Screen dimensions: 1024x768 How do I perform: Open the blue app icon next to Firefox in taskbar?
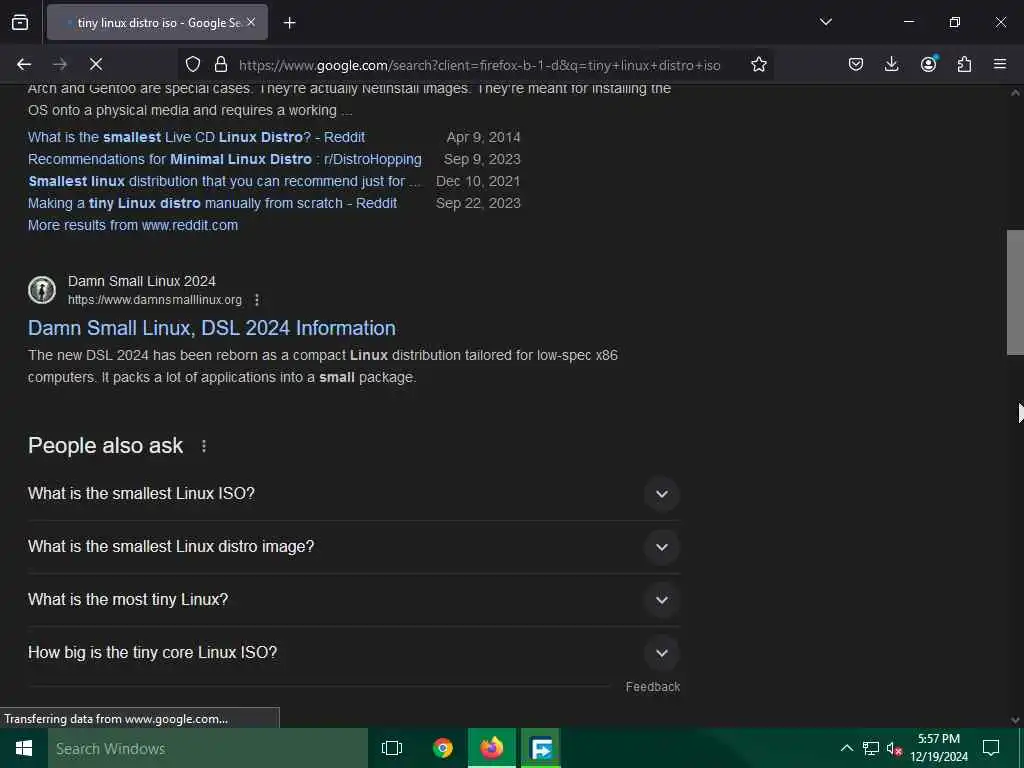click(541, 748)
